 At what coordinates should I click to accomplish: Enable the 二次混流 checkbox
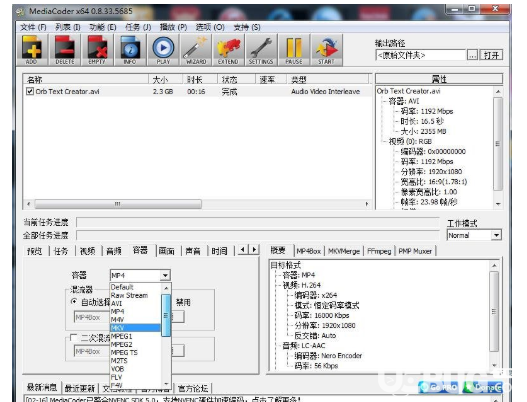point(74,337)
